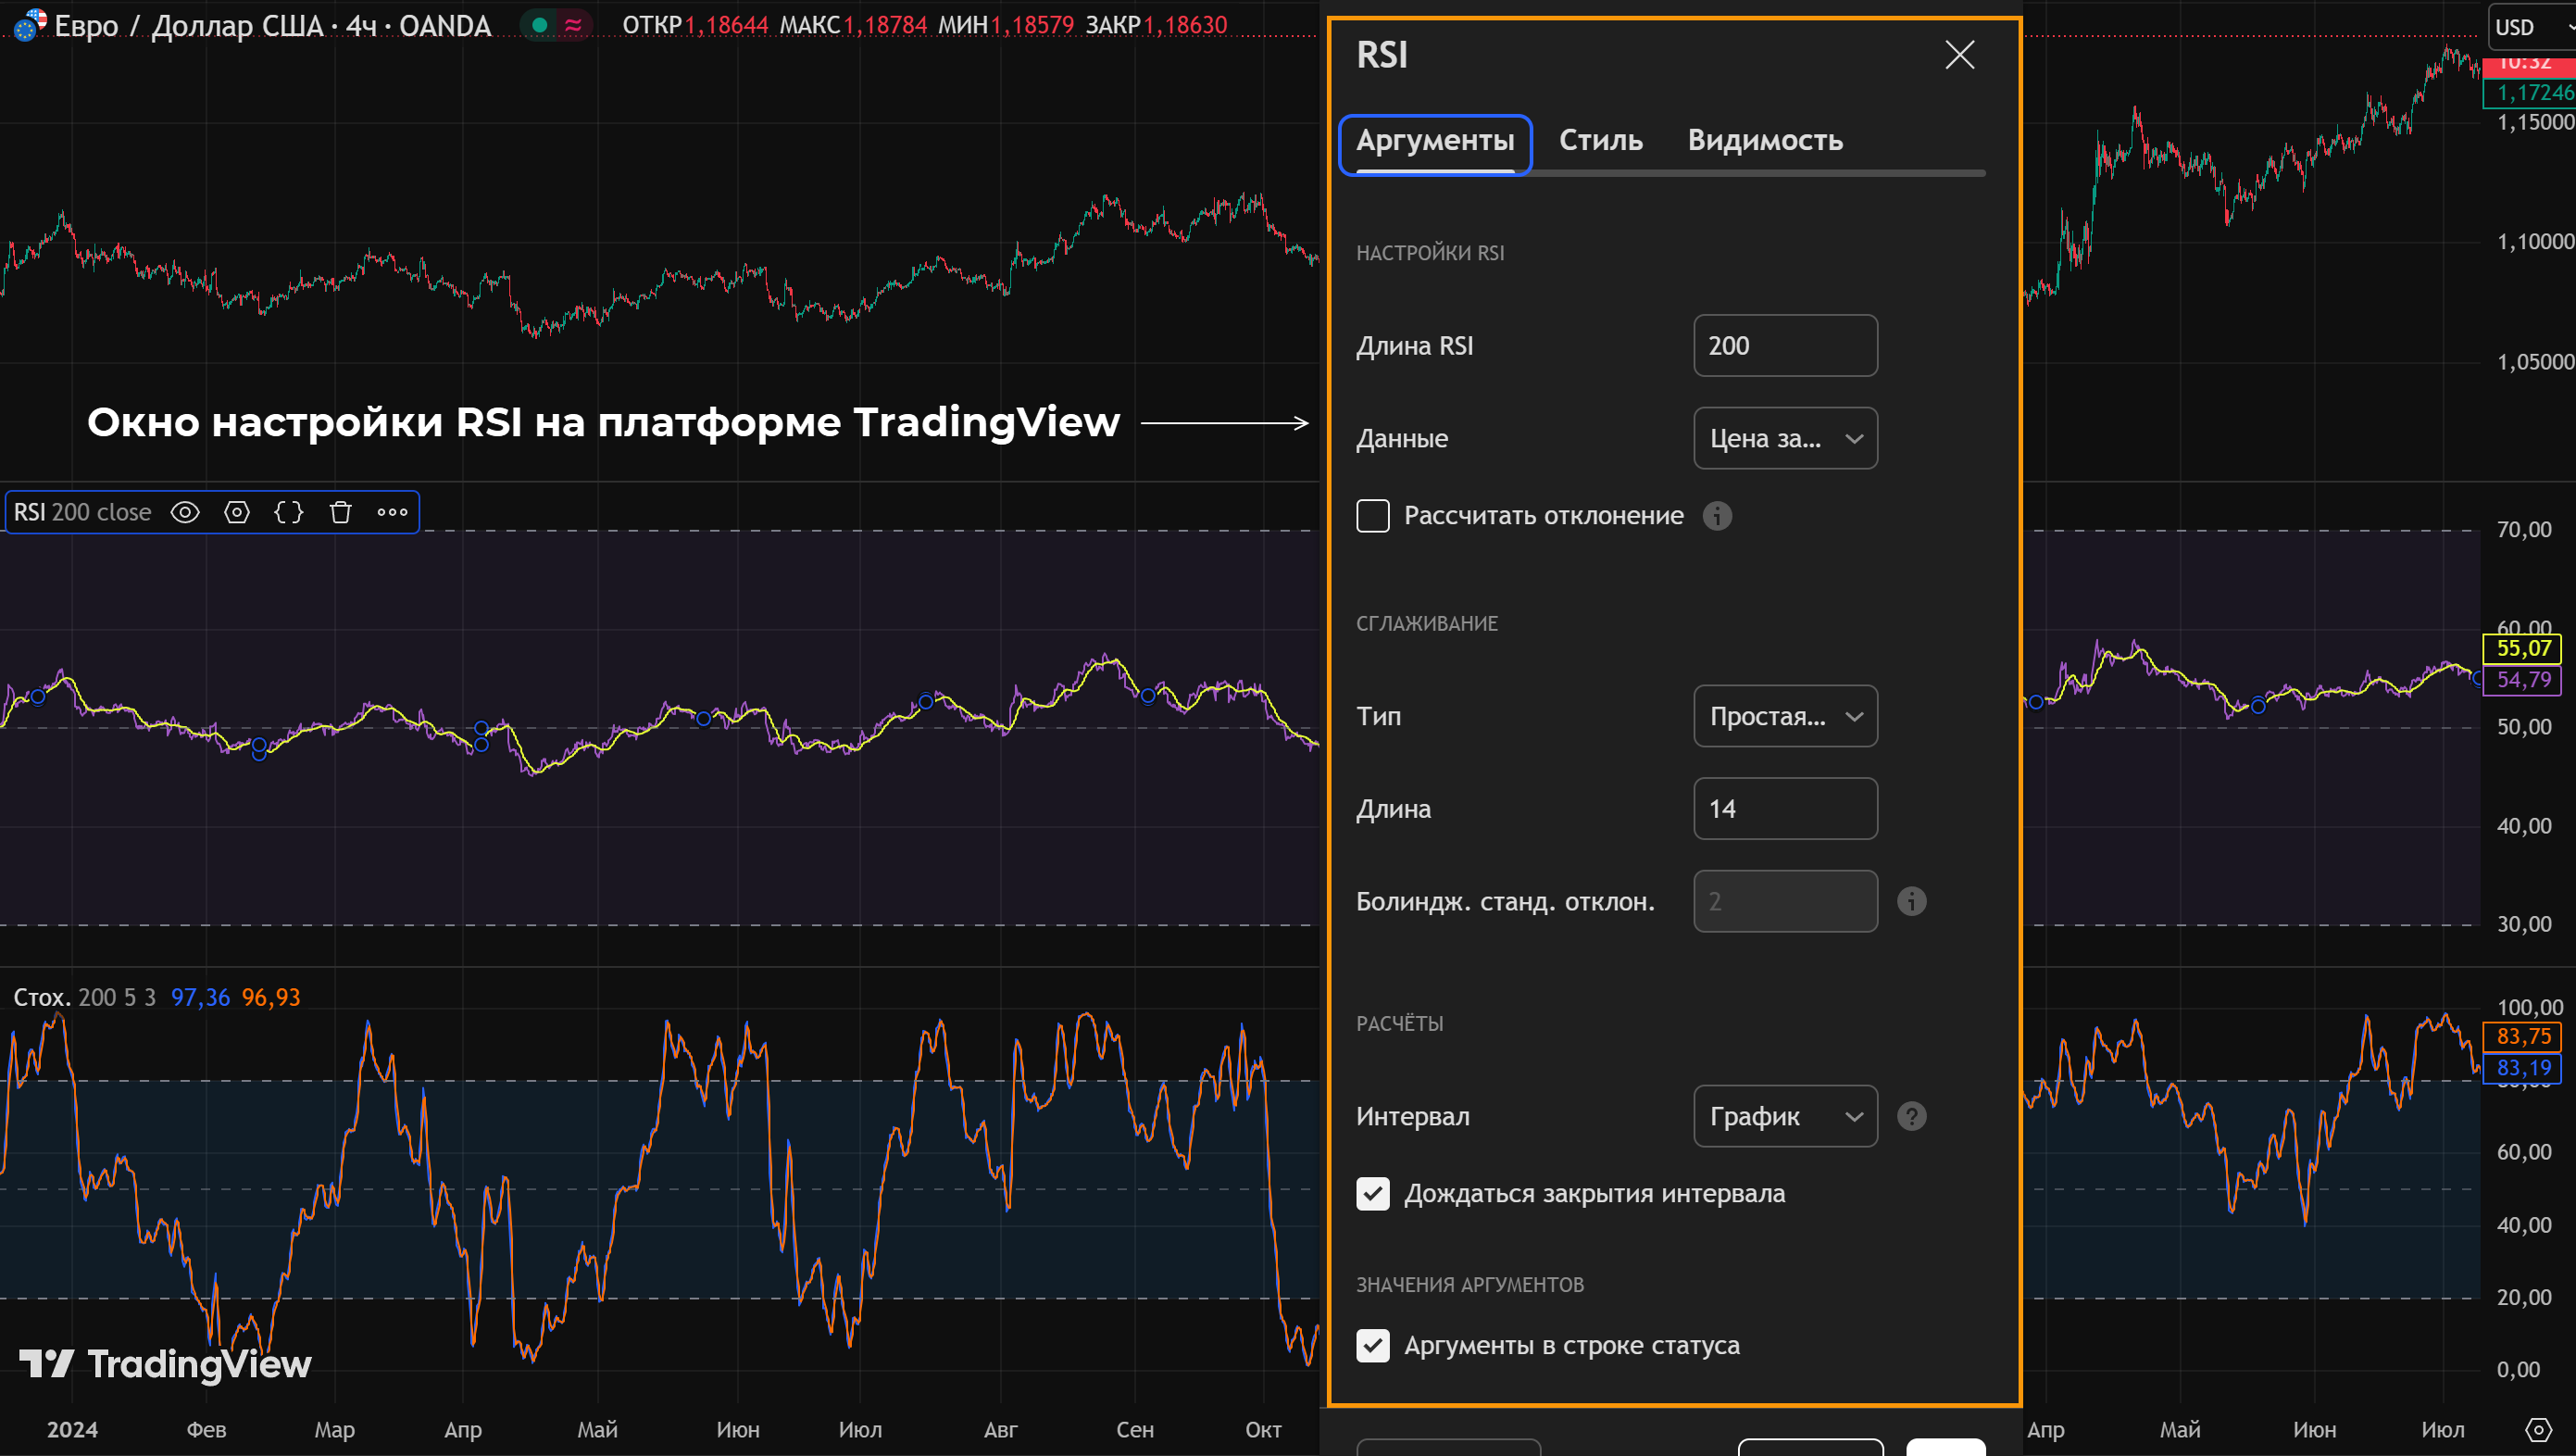Click the Длина RSI input field

(x=1785, y=346)
